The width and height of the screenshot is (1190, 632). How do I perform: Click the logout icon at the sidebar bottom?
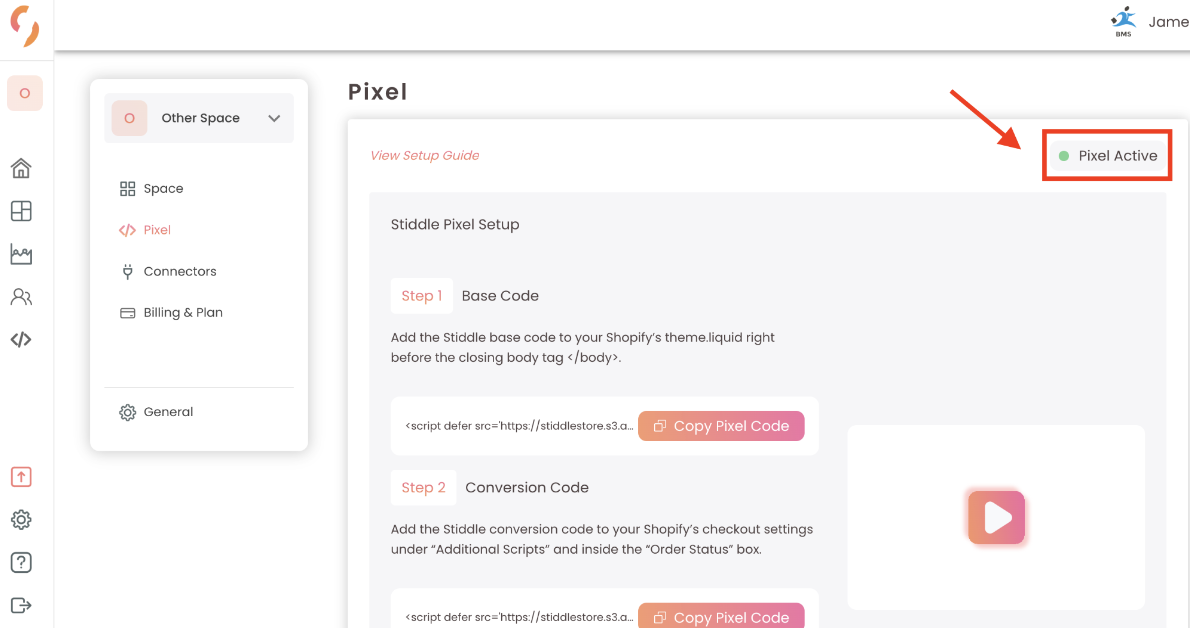(21, 605)
